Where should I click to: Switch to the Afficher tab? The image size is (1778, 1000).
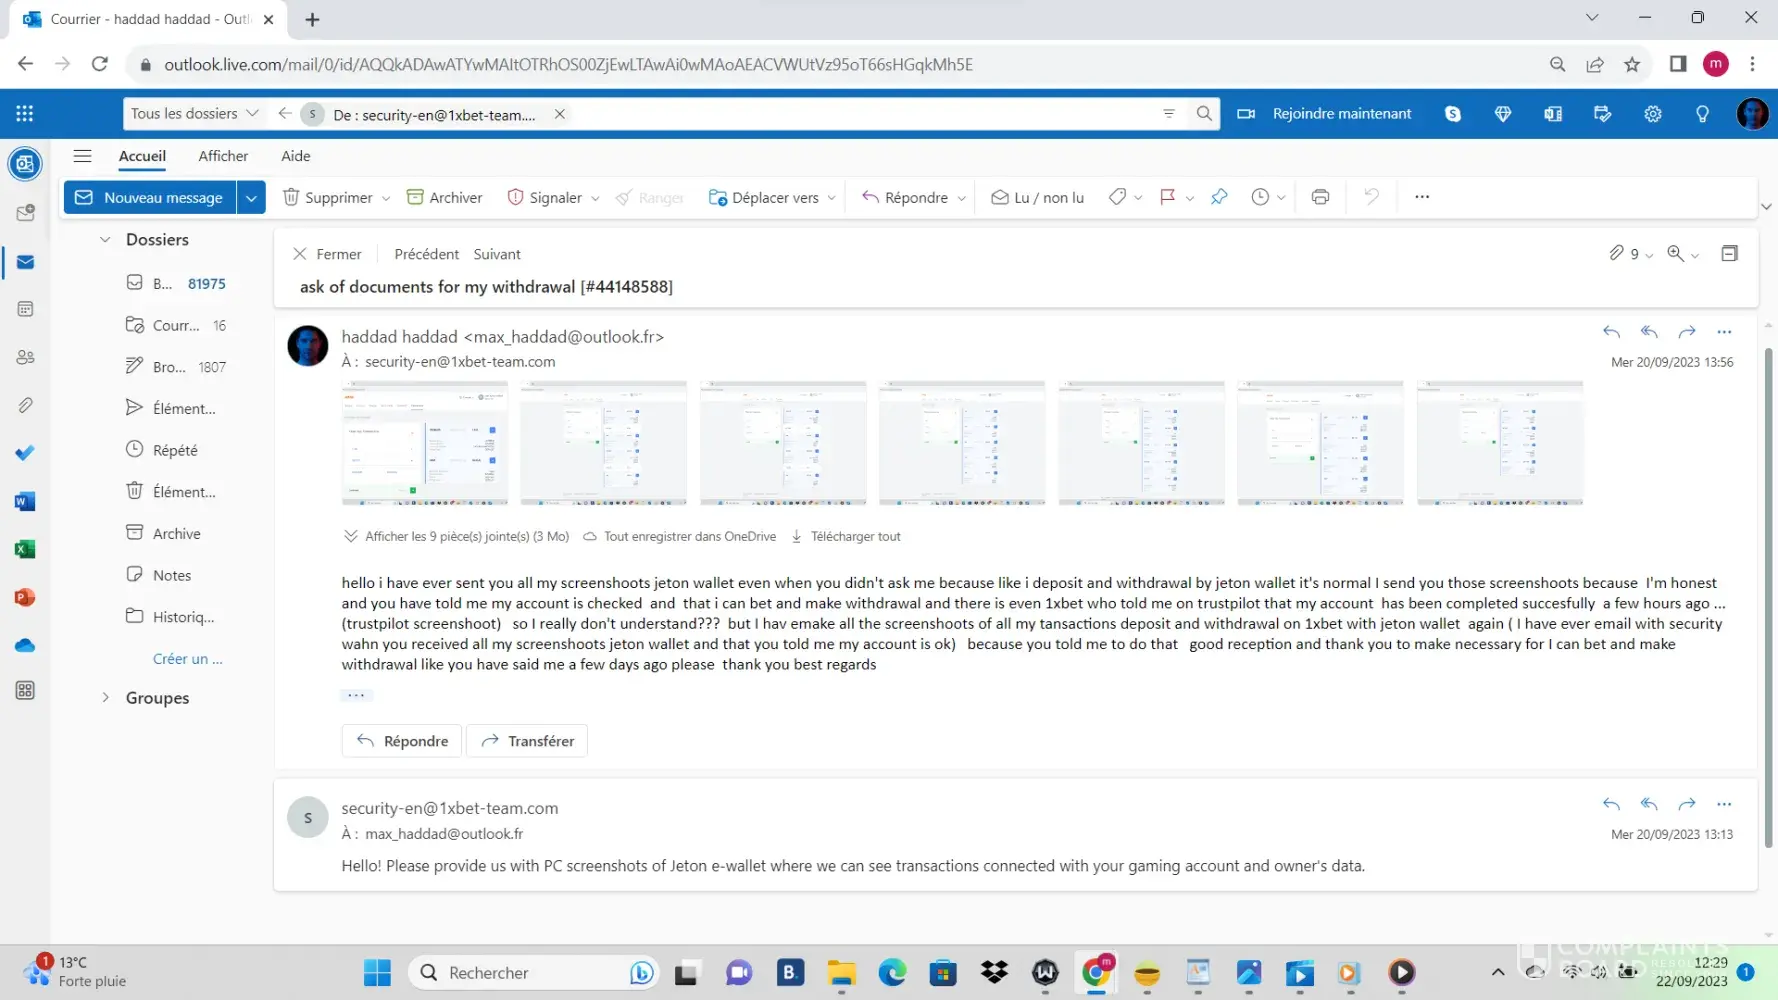(x=223, y=156)
